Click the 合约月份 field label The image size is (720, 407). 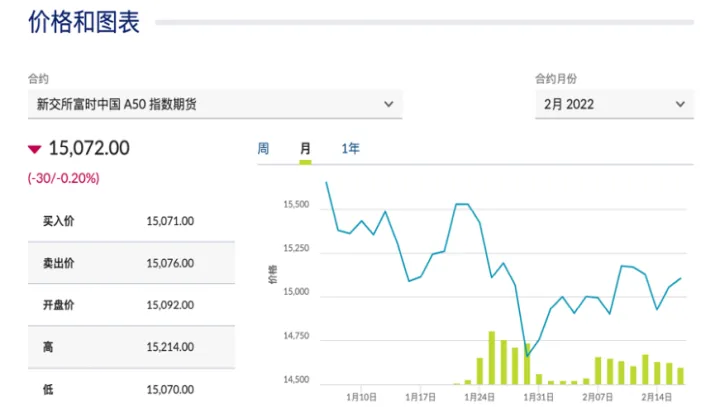tap(556, 79)
